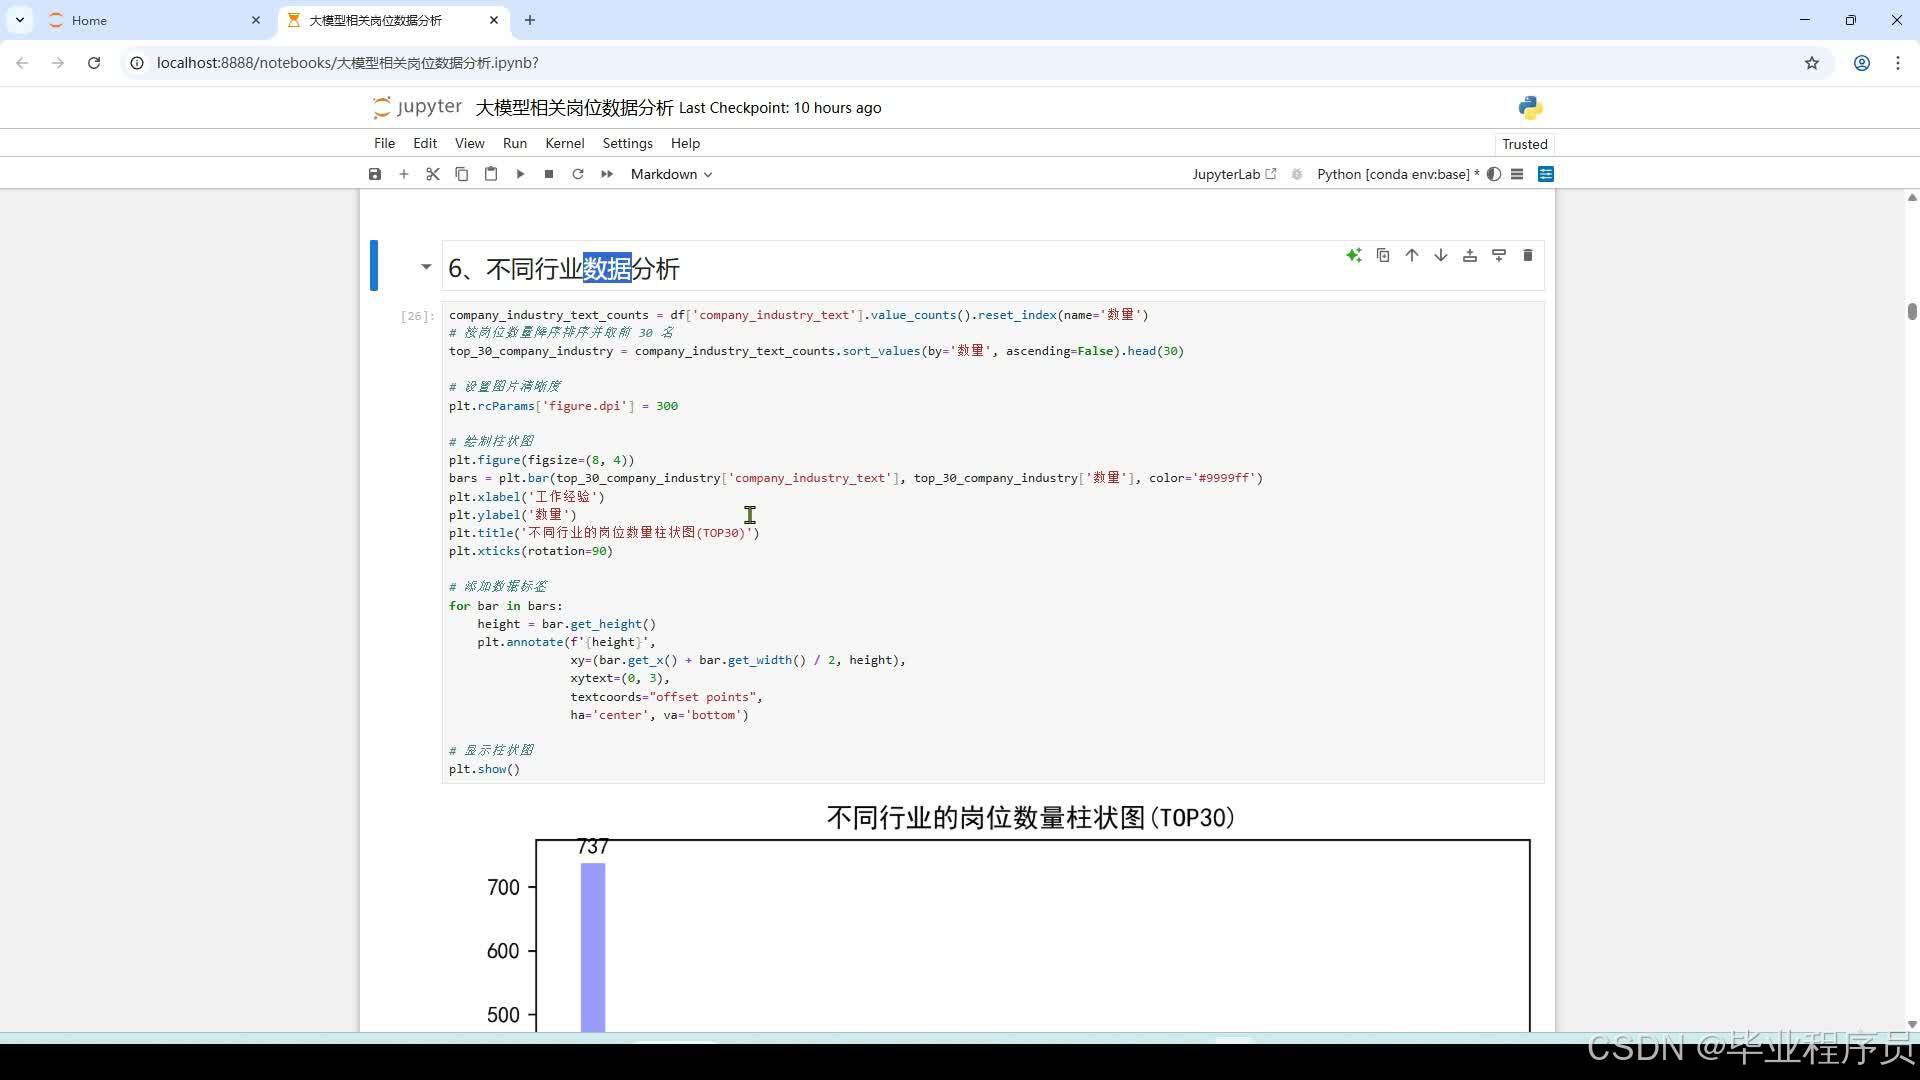Open the Kernel menu
Viewport: 1920px width, 1080px height.
tap(564, 143)
